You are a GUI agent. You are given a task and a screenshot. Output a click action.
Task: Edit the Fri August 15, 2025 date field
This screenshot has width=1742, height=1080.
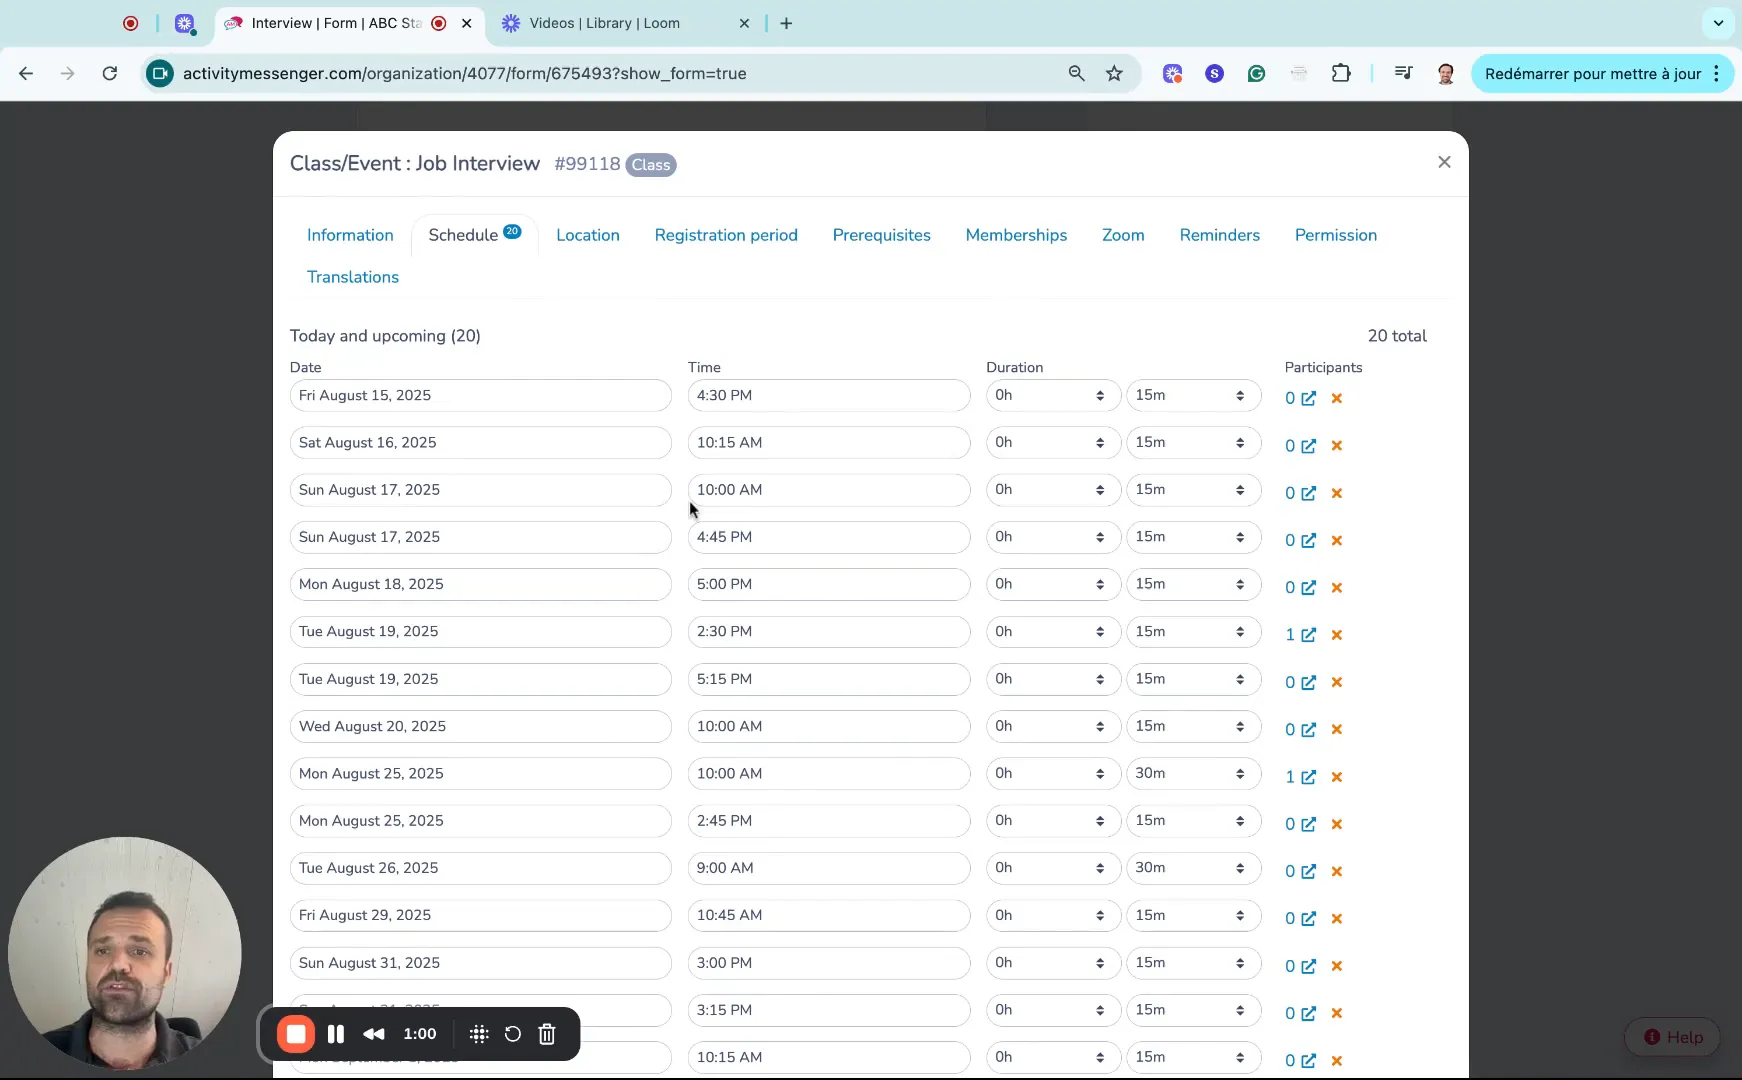click(x=480, y=395)
